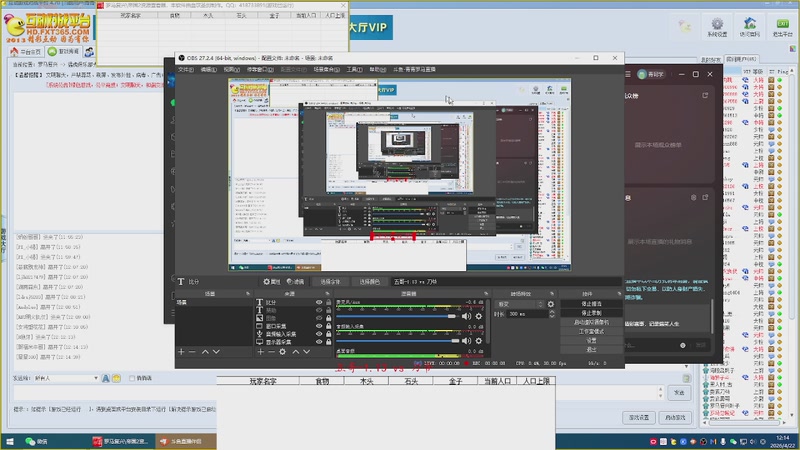Screen dimensions: 800x450
Task: Open 属性 properties gear in OBS source toolbar
Action: pos(272,282)
